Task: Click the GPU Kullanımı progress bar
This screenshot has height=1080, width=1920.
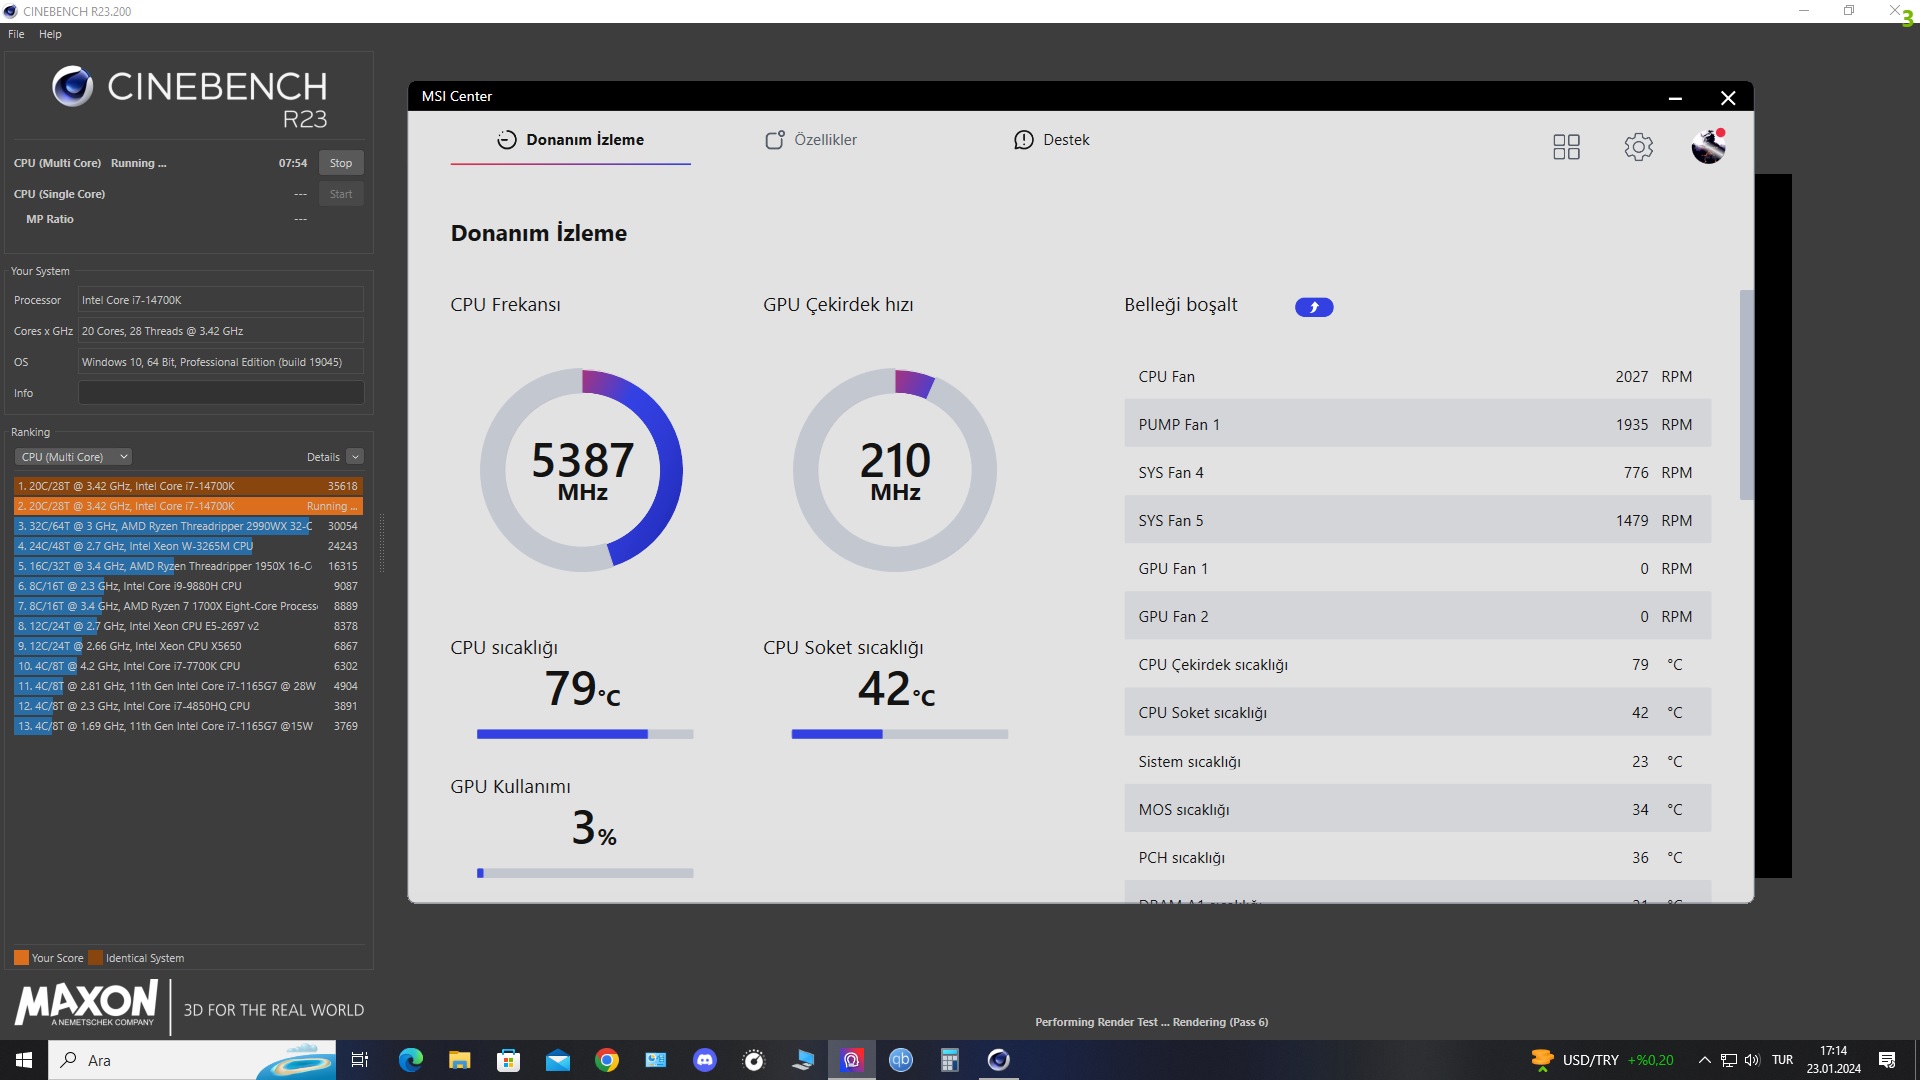Action: tap(585, 873)
